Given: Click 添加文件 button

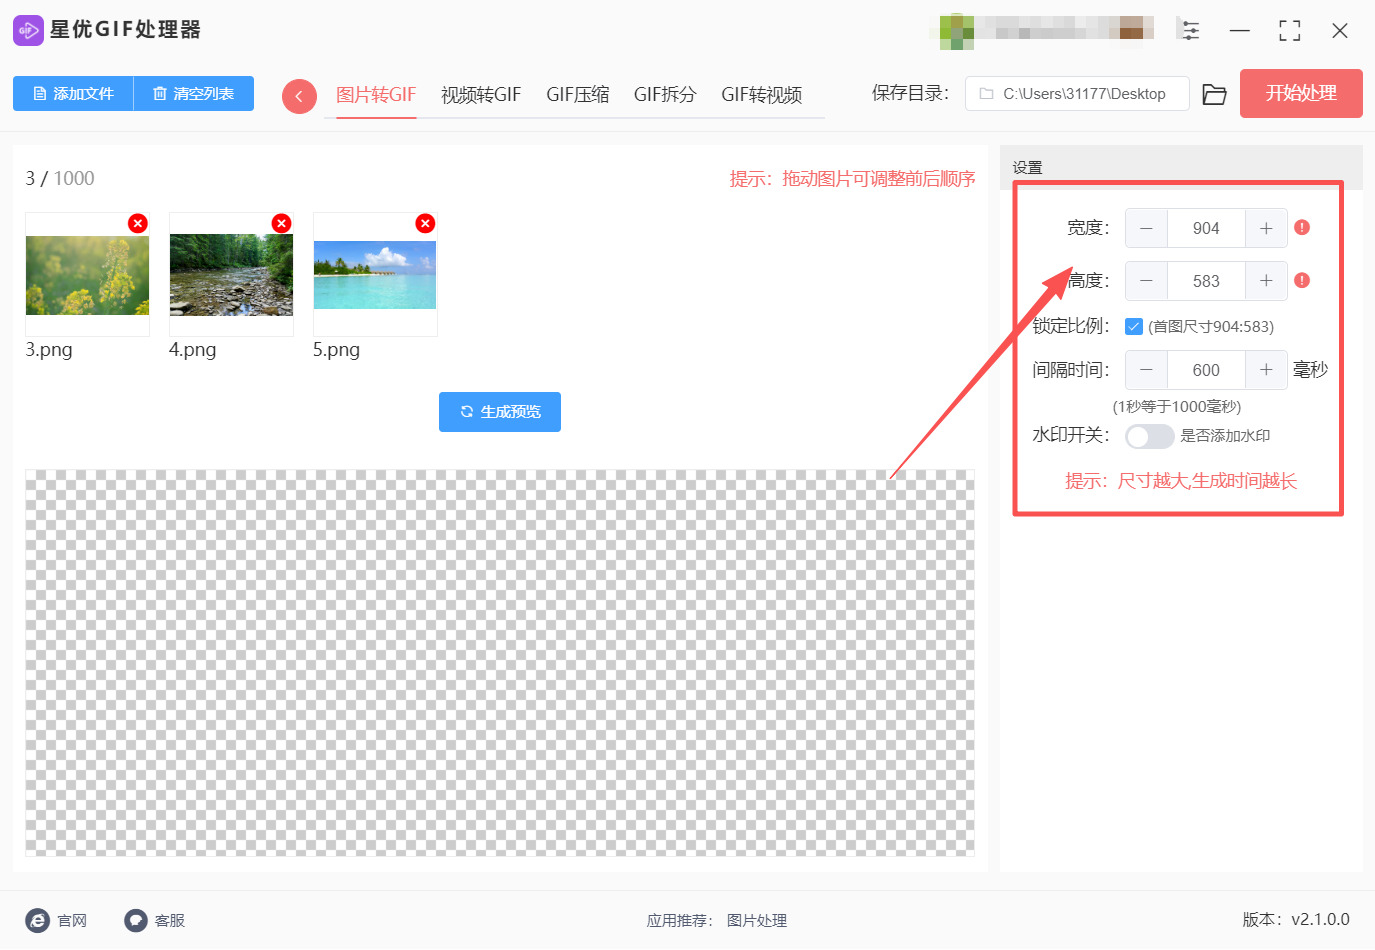Looking at the screenshot, I should click(x=73, y=94).
